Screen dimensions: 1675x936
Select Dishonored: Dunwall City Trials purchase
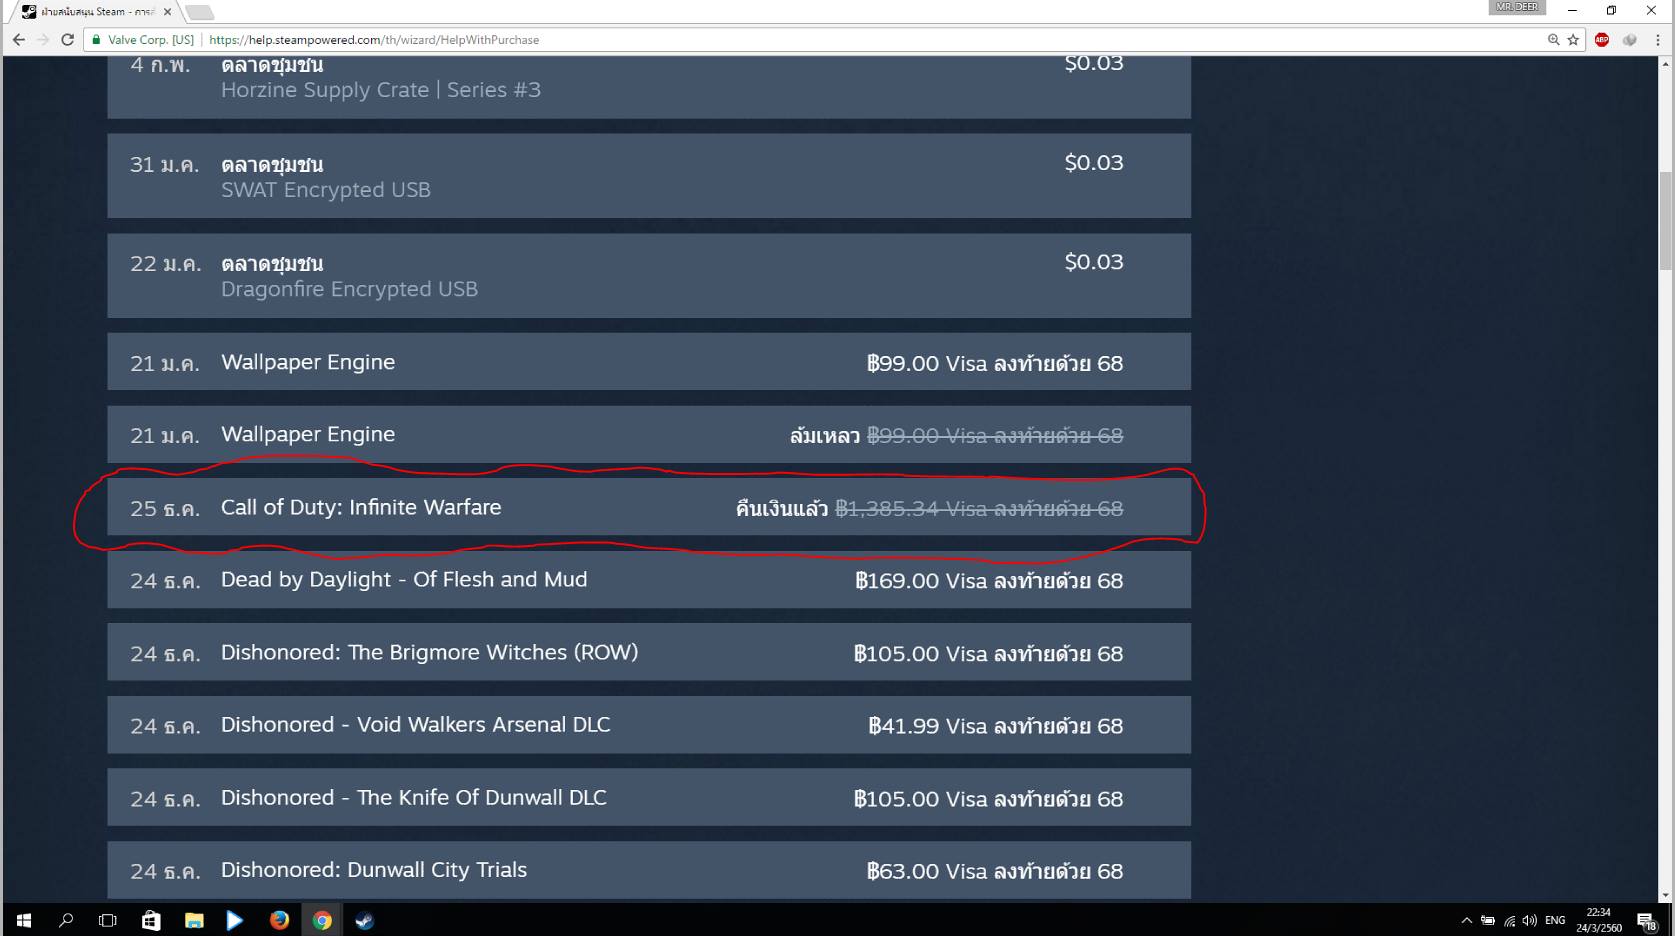(x=649, y=870)
